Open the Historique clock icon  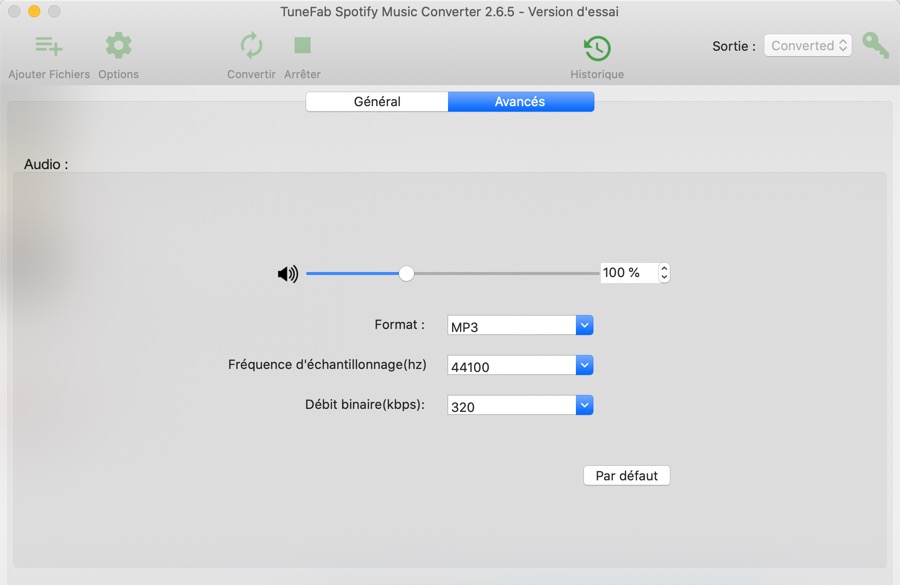(597, 48)
